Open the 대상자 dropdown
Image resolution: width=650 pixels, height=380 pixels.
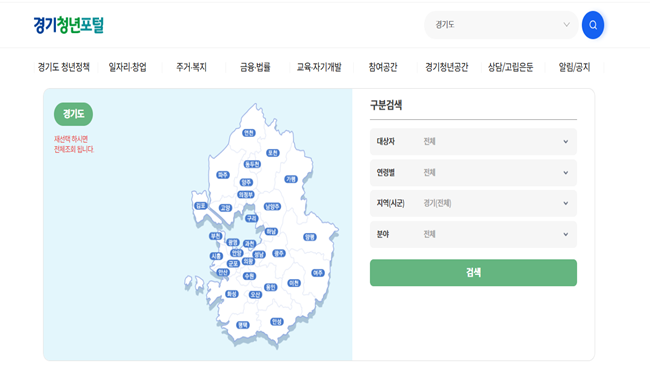[x=473, y=142]
